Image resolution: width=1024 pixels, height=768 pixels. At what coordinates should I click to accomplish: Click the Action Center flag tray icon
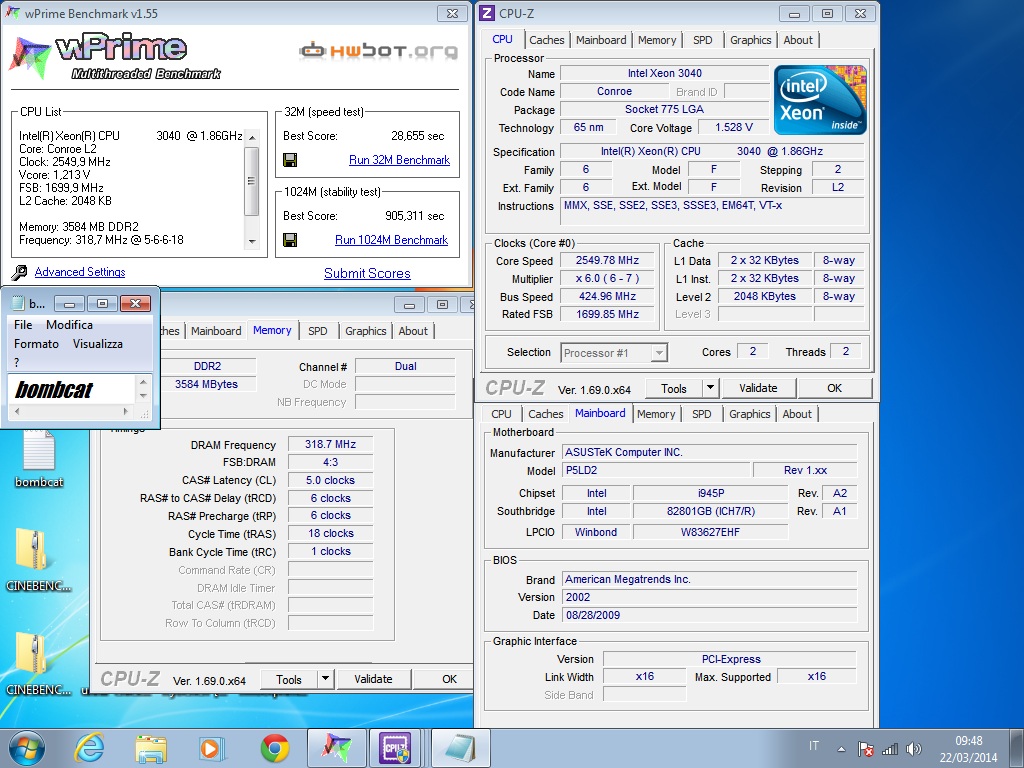pos(866,749)
